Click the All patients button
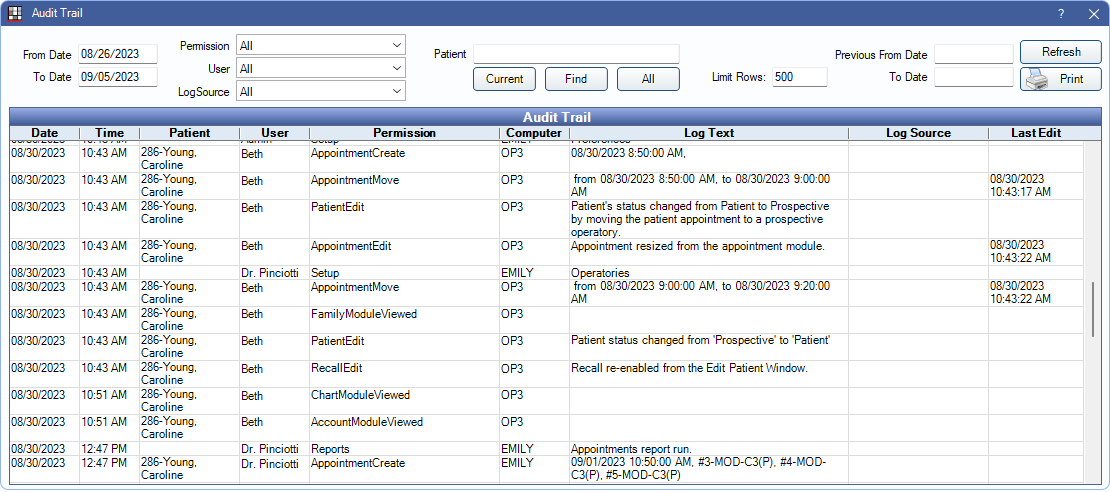1110x492 pixels. point(648,79)
